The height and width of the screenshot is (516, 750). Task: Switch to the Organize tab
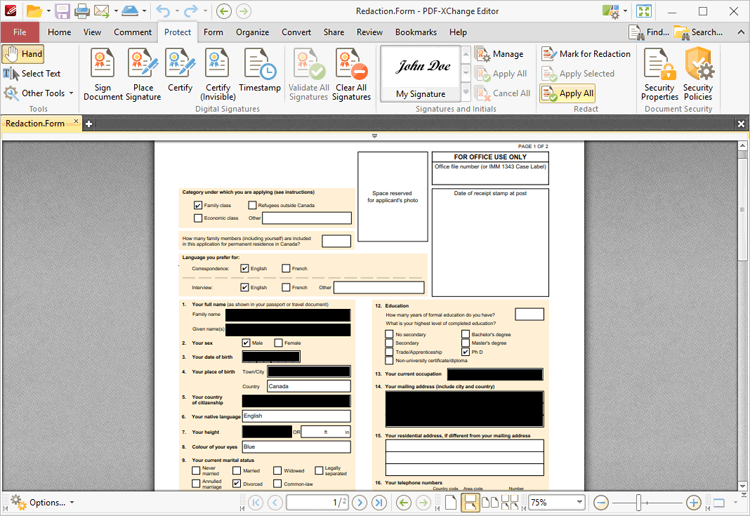pos(252,32)
